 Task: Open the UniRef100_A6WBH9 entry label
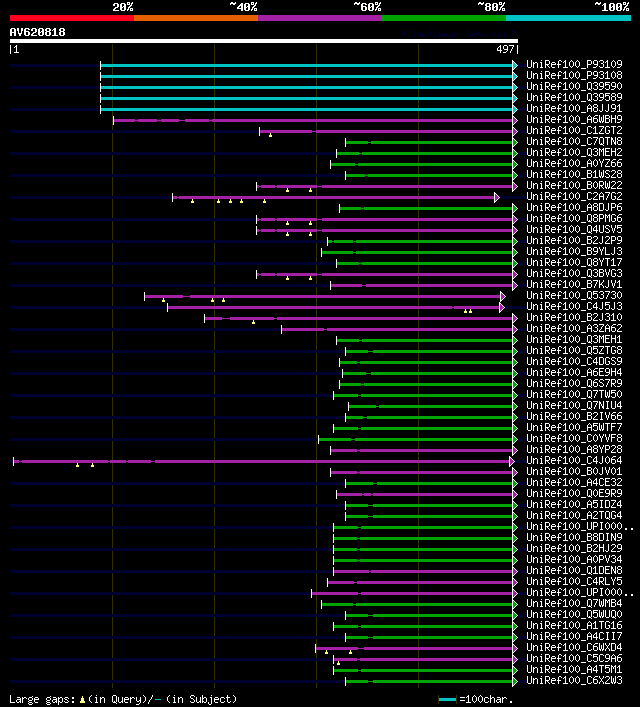pos(574,119)
